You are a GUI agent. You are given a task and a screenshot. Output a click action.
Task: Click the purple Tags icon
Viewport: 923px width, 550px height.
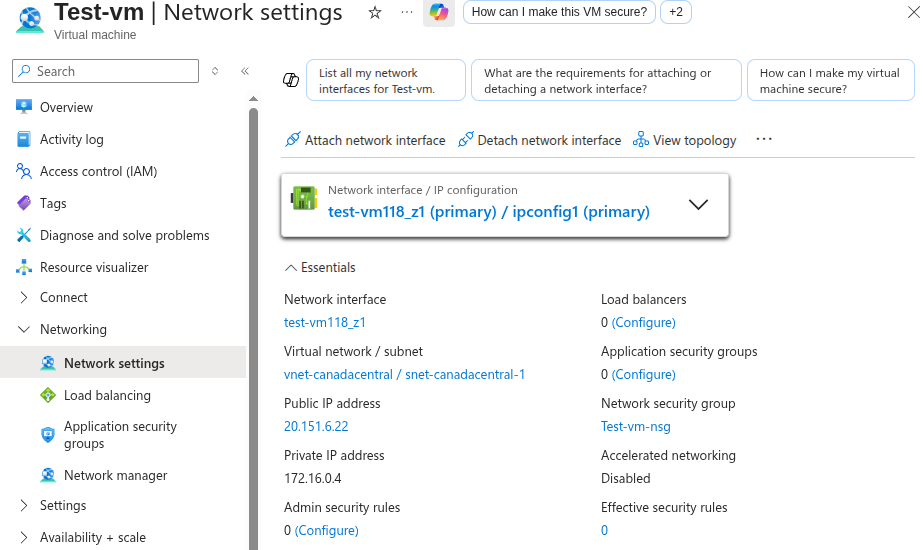click(x=24, y=203)
